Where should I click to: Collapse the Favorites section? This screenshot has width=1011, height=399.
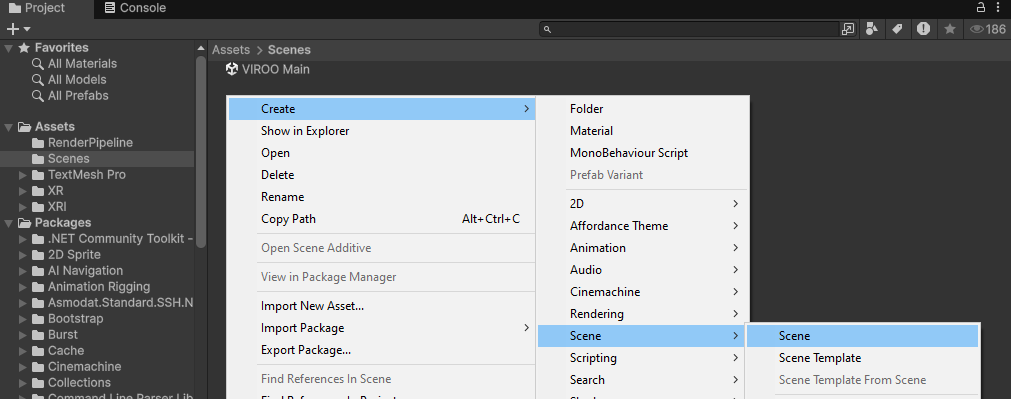tap(8, 48)
